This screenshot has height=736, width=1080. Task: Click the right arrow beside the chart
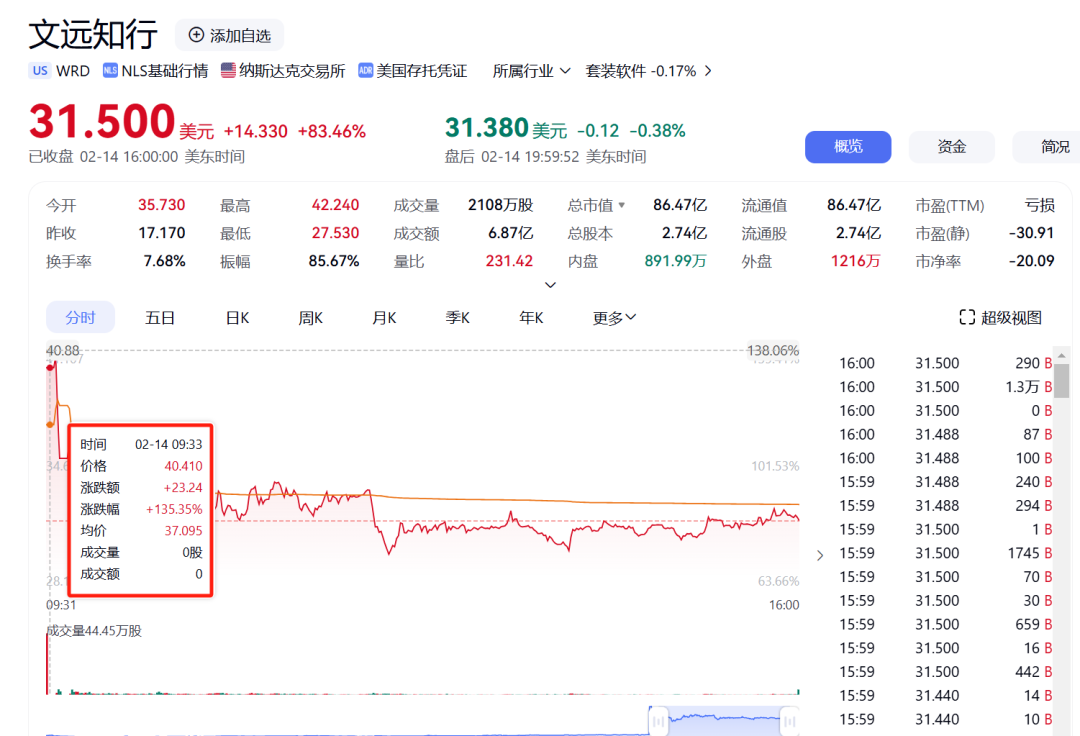(x=820, y=555)
